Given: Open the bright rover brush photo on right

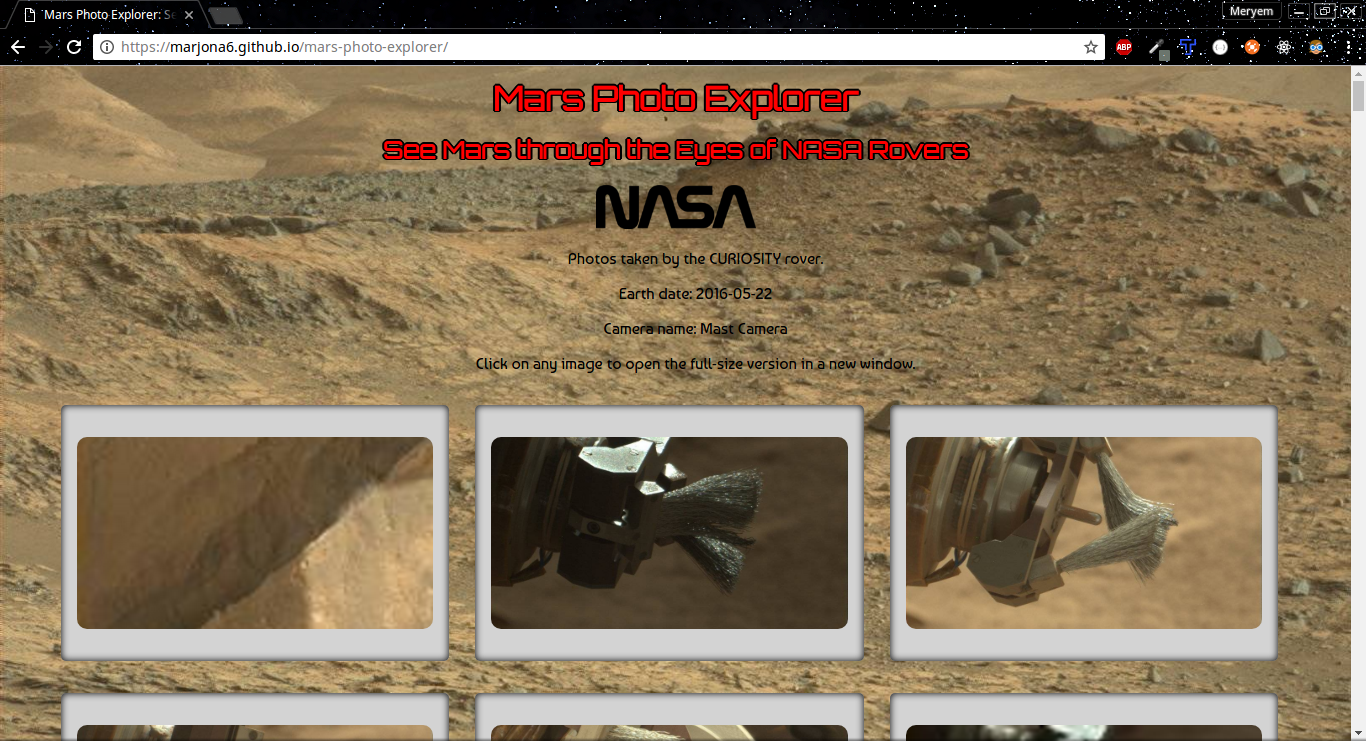Looking at the screenshot, I should click(1084, 533).
